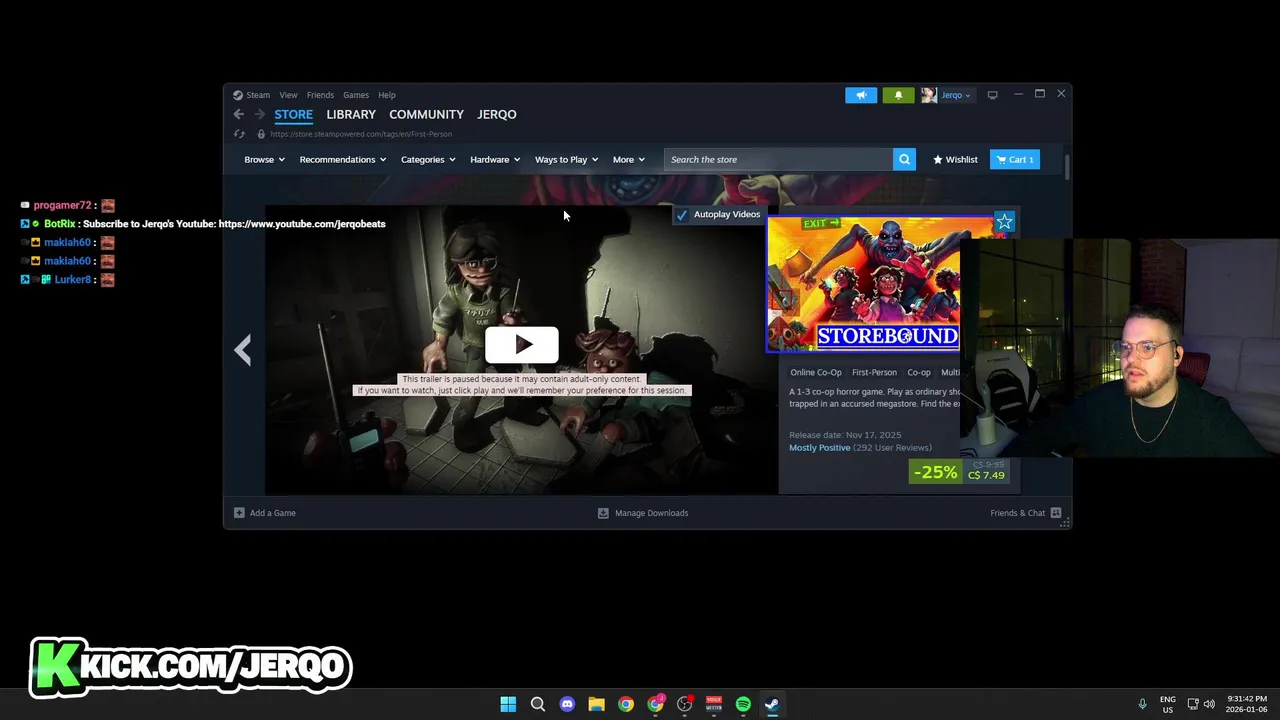Click the Online Co-Op tag

[x=816, y=373]
